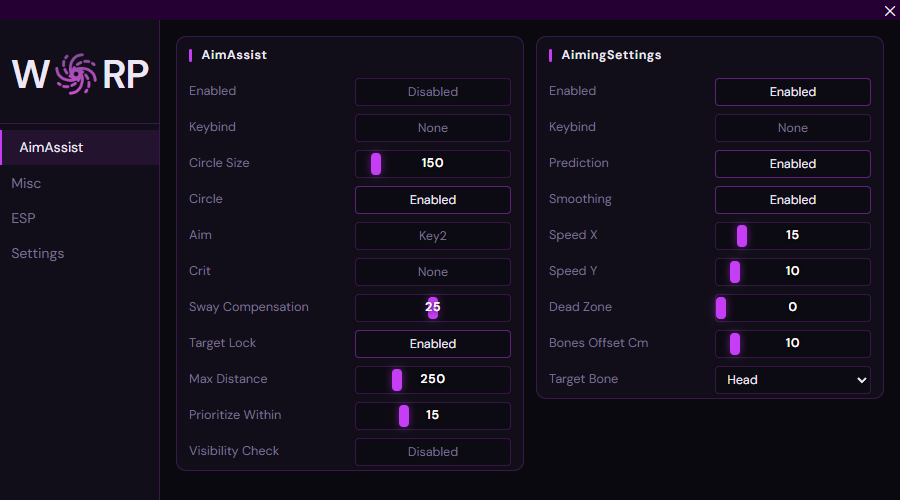Set the AimAssist Keybind button
Image resolution: width=900 pixels, height=500 pixels.
coord(432,128)
